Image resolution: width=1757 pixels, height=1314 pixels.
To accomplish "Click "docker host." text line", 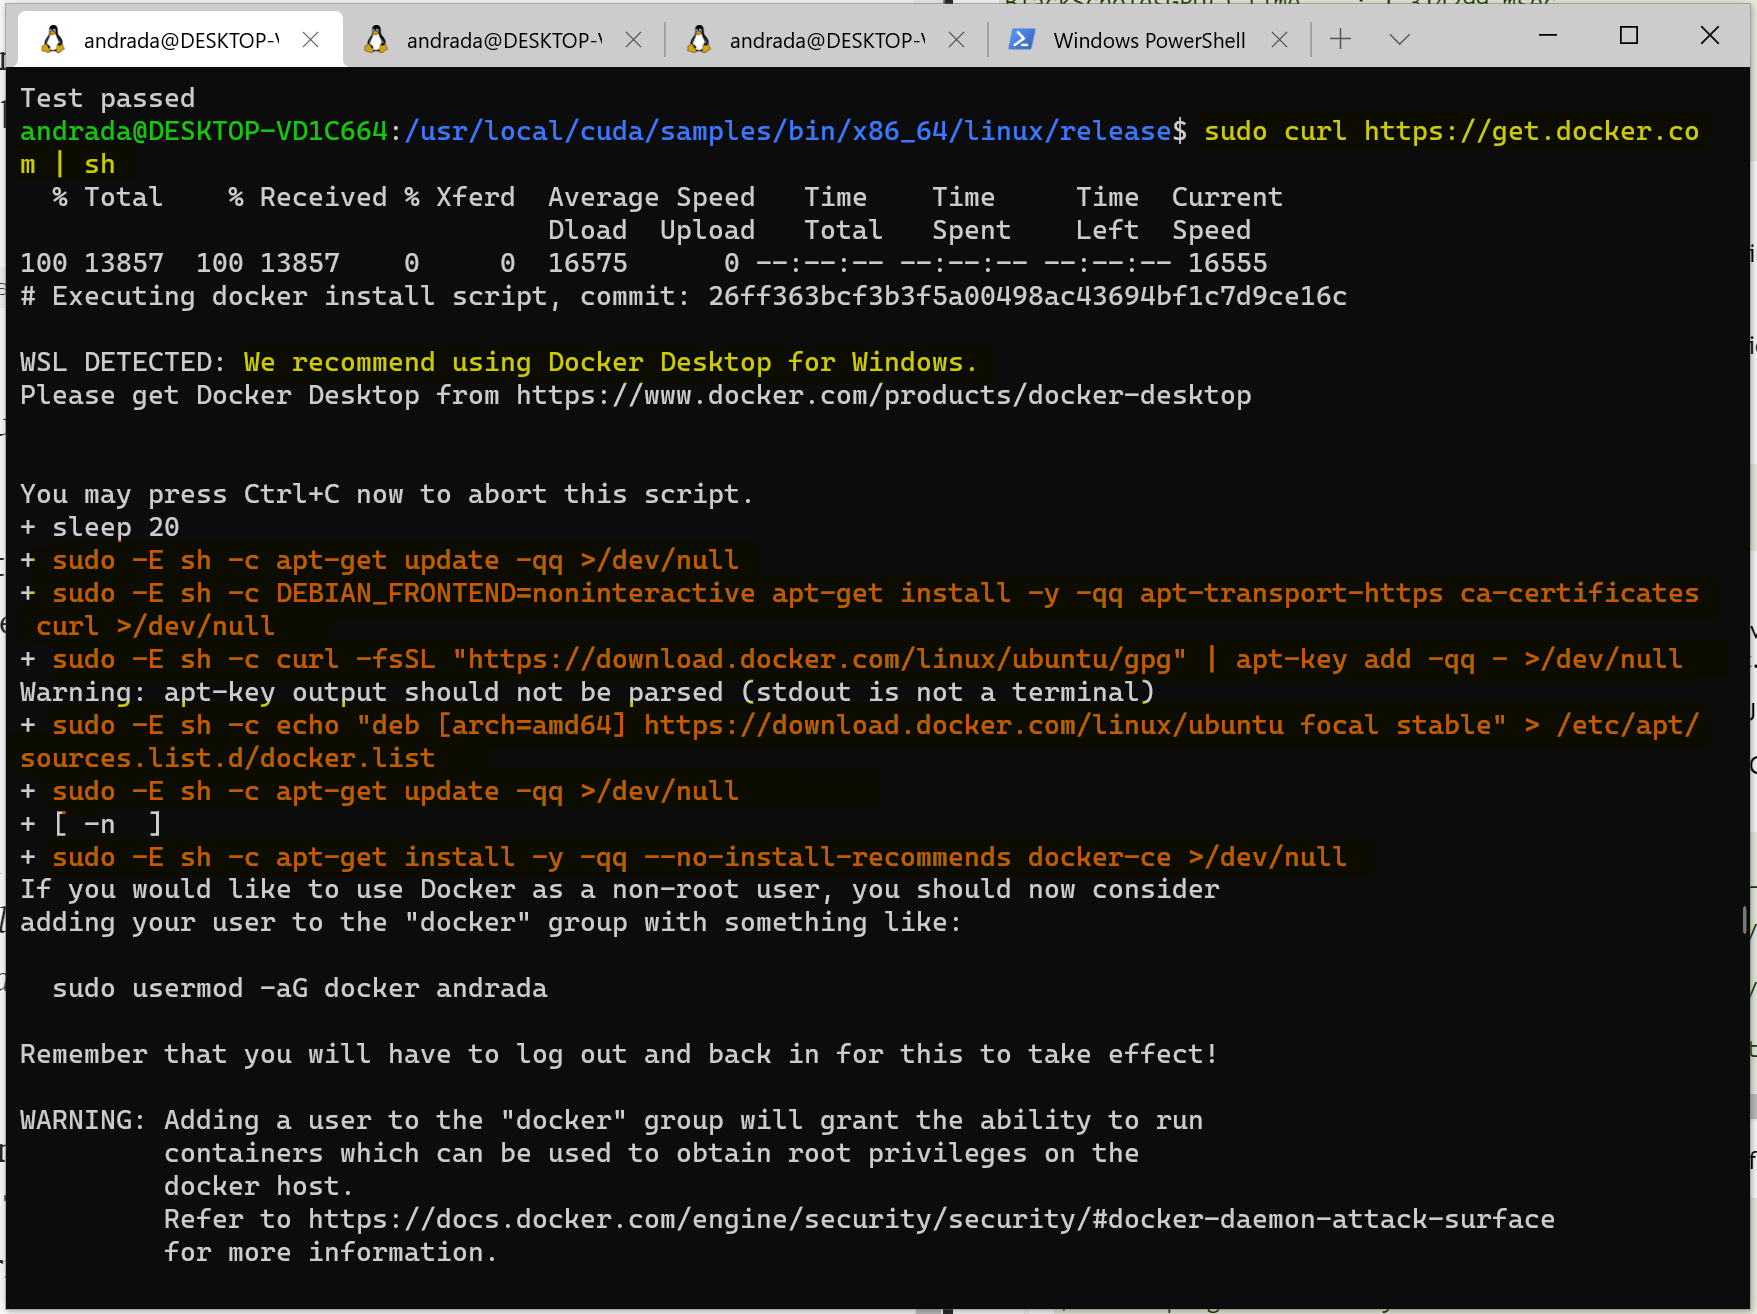I will 258,1187.
